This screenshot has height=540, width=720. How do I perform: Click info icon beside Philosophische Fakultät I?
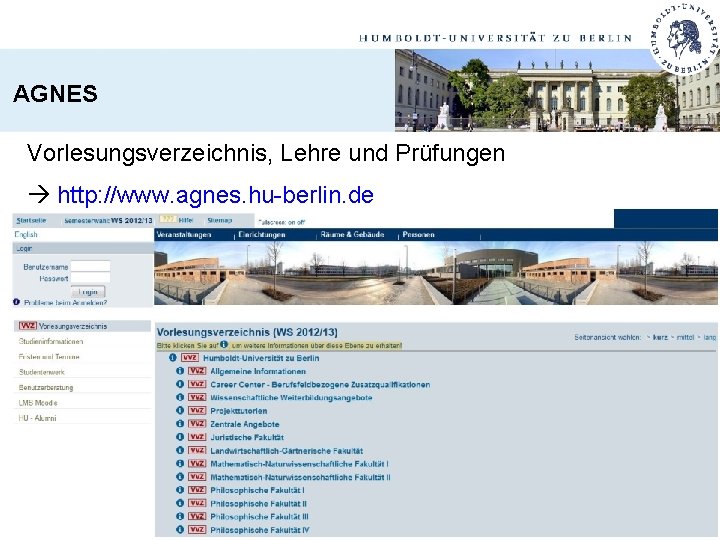[180, 490]
